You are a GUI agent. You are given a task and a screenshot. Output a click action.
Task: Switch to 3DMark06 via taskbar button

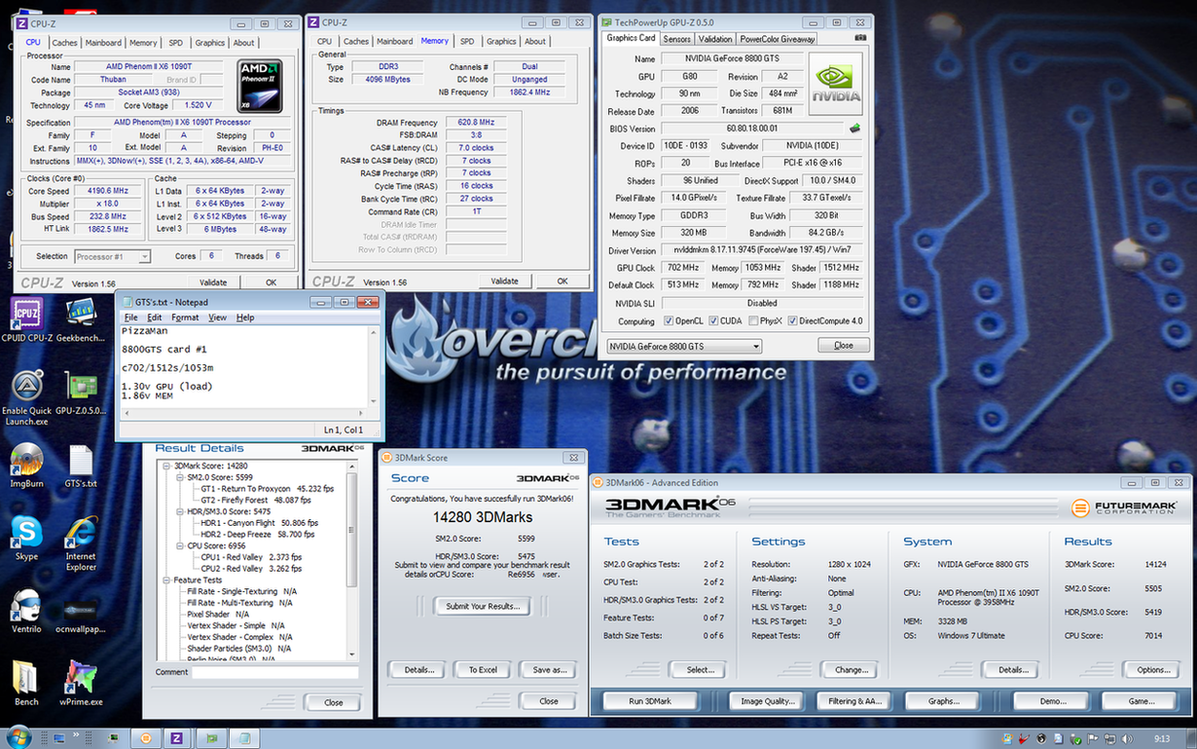tap(145, 738)
